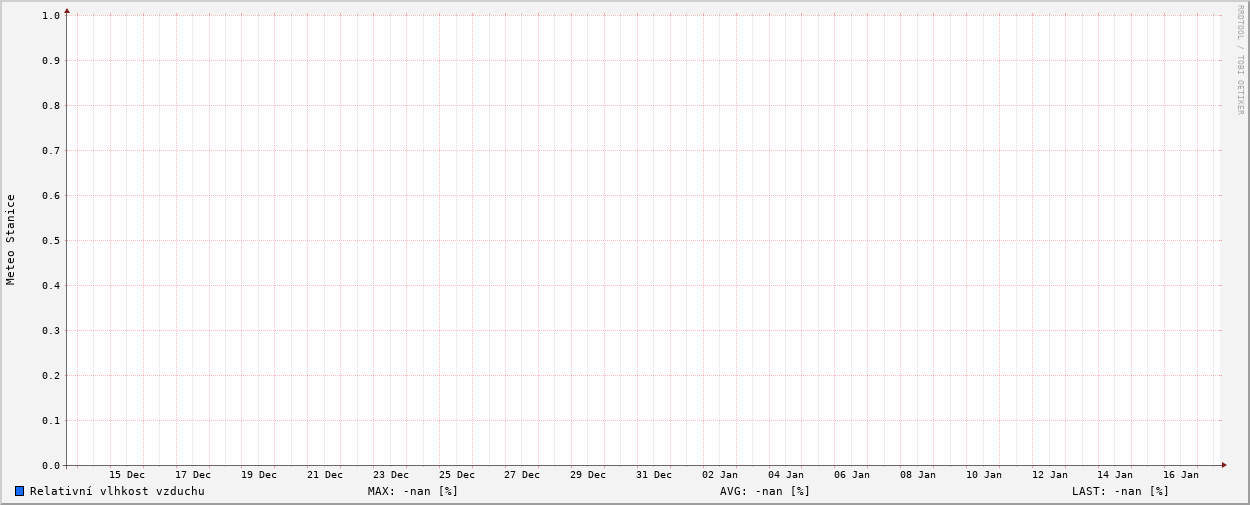This screenshot has height=505, width=1250.
Task: Select the '25 Dec' date label
Action: tap(457, 475)
